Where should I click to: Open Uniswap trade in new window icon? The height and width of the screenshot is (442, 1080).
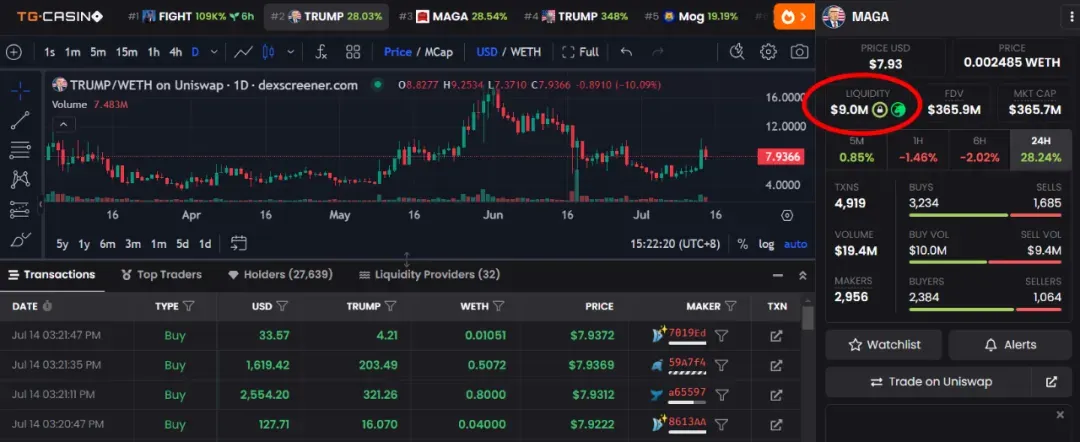(1051, 381)
